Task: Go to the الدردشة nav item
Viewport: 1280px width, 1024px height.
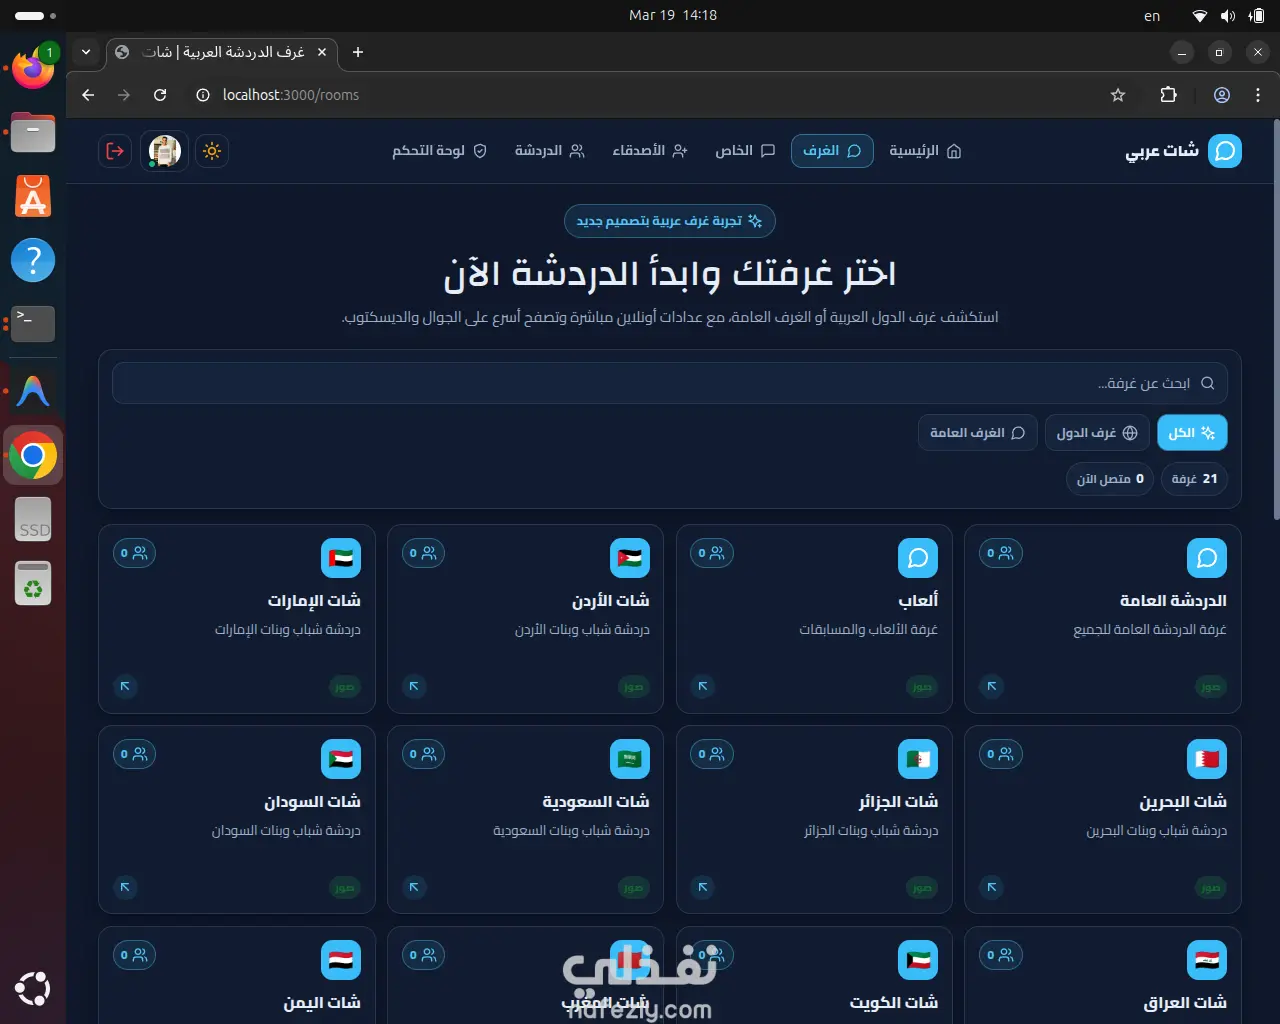Action: (549, 151)
